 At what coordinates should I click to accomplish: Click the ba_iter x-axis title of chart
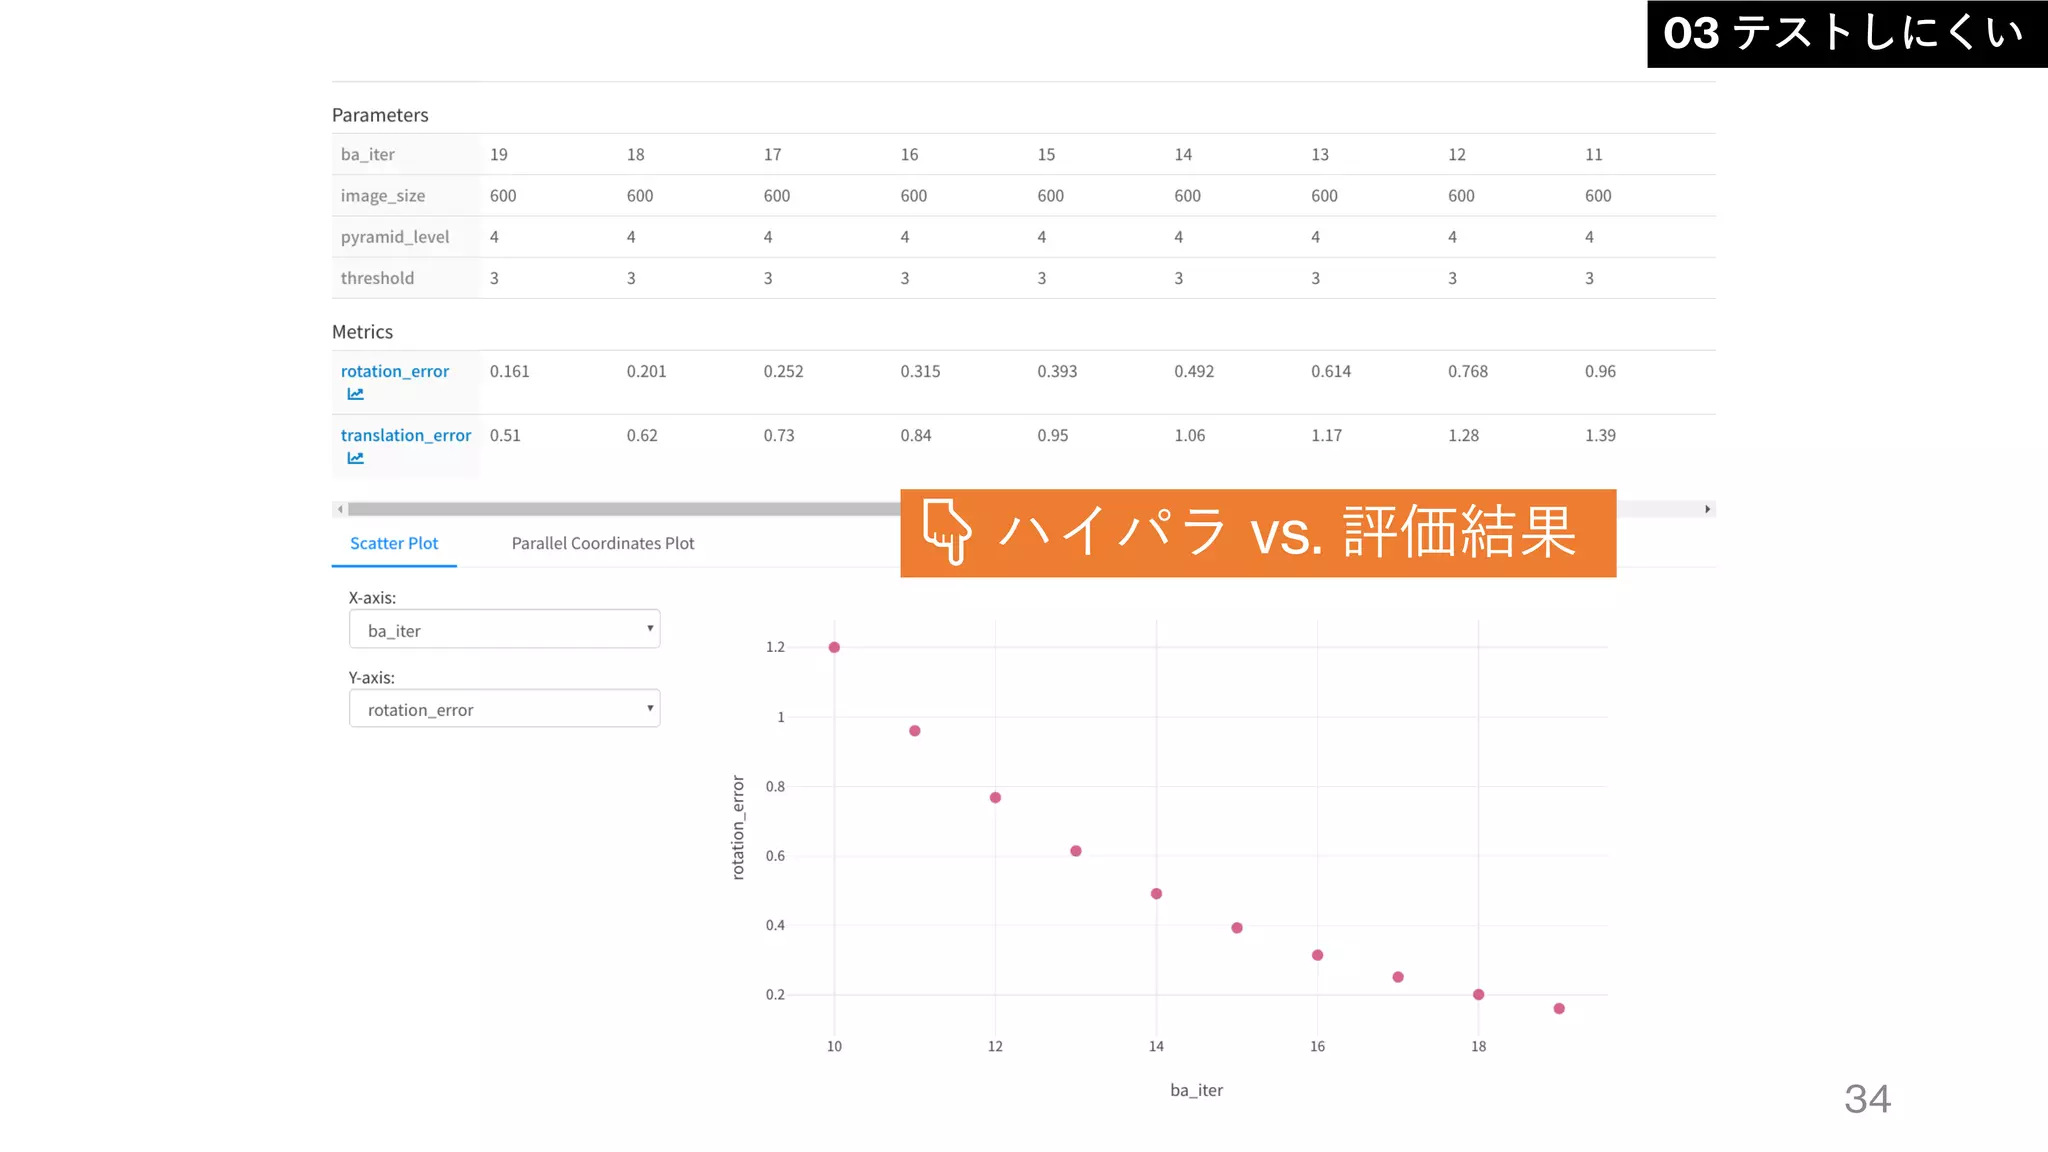click(x=1196, y=1090)
